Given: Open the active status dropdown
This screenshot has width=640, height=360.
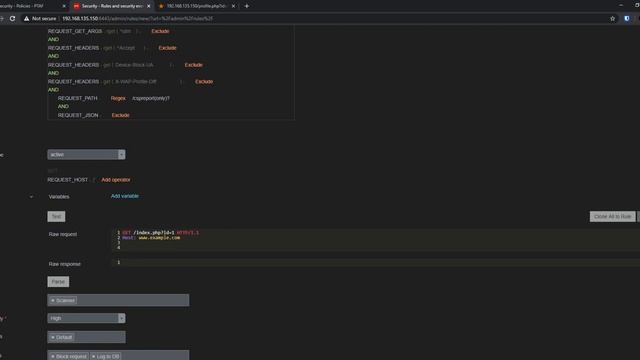Looking at the screenshot, I should point(86,154).
